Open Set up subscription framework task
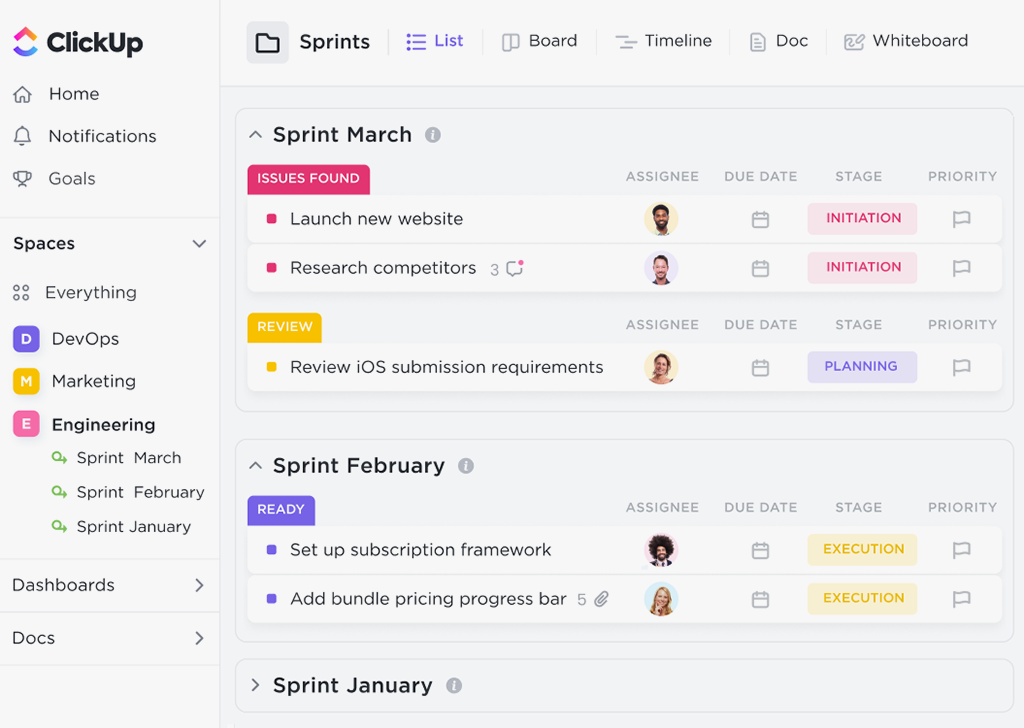 tap(421, 550)
